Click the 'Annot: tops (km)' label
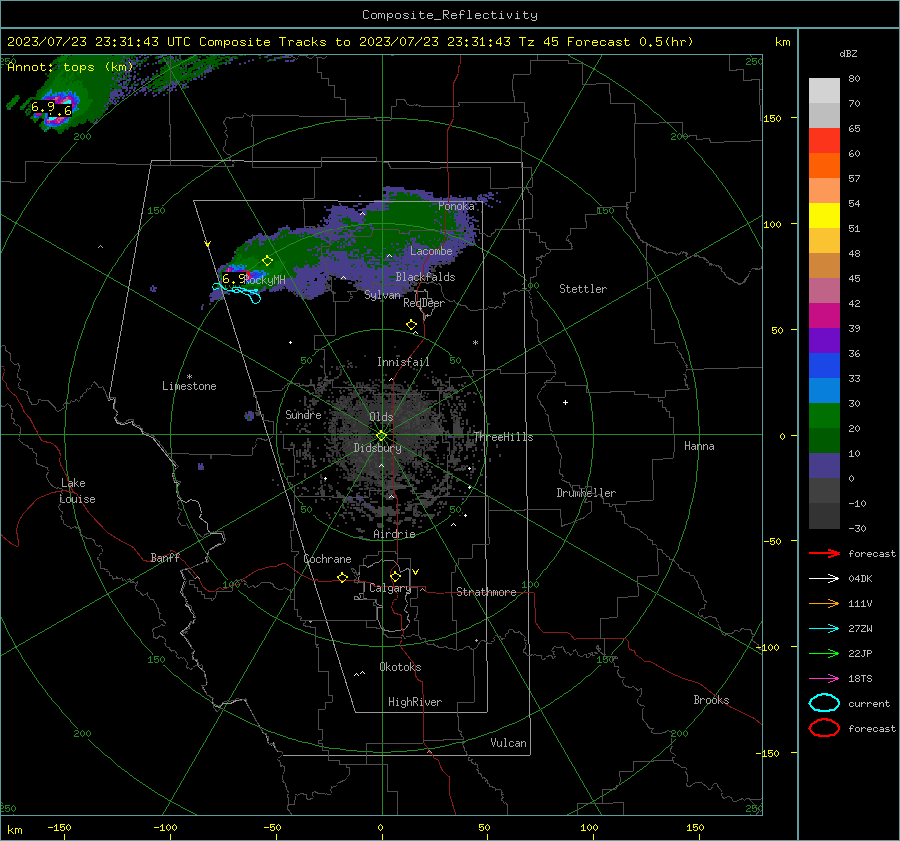Viewport: 900px width, 841px height. coord(70,67)
